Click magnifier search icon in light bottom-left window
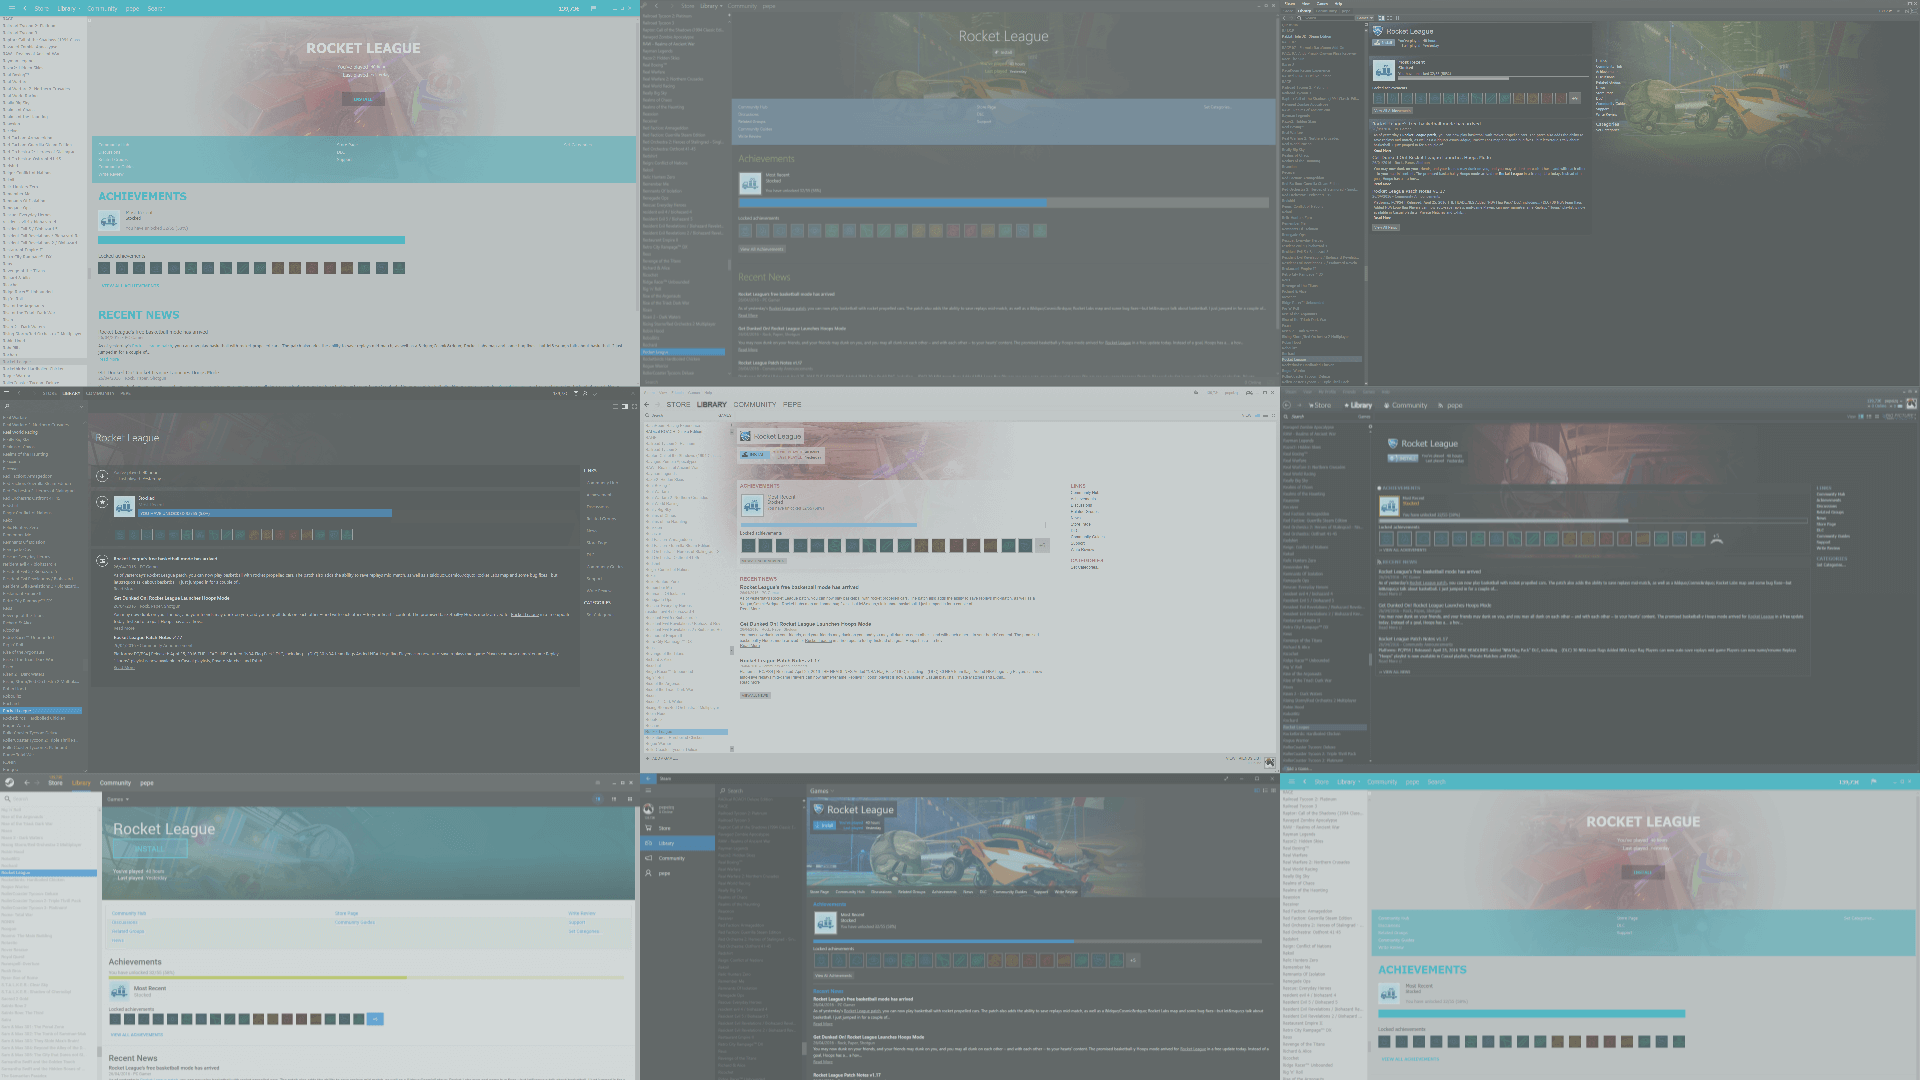Image resolution: width=1920 pixels, height=1080 pixels. coord(7,799)
